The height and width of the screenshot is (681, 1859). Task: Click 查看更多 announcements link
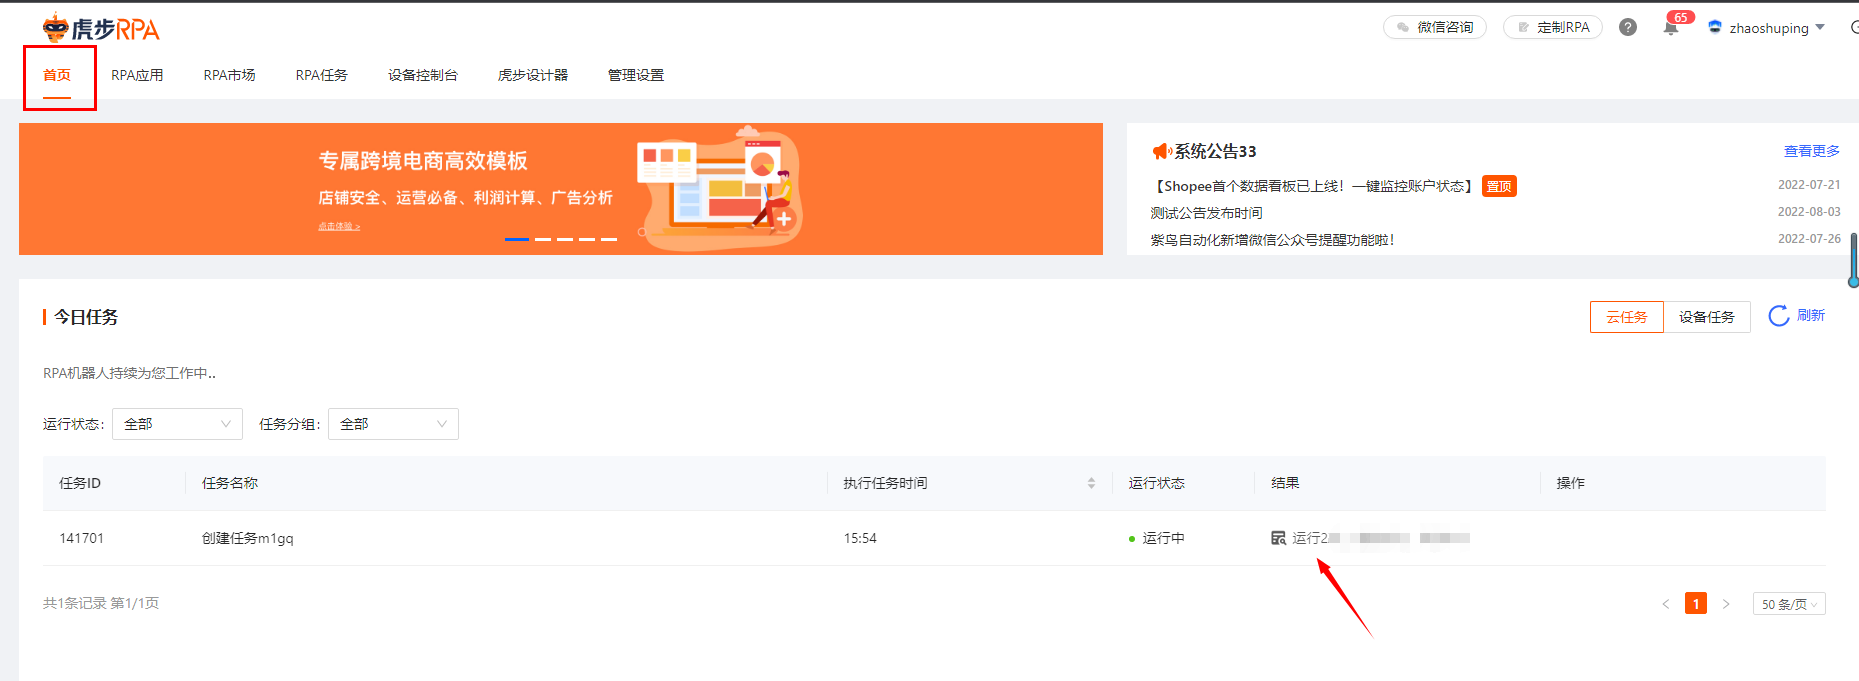(1812, 151)
